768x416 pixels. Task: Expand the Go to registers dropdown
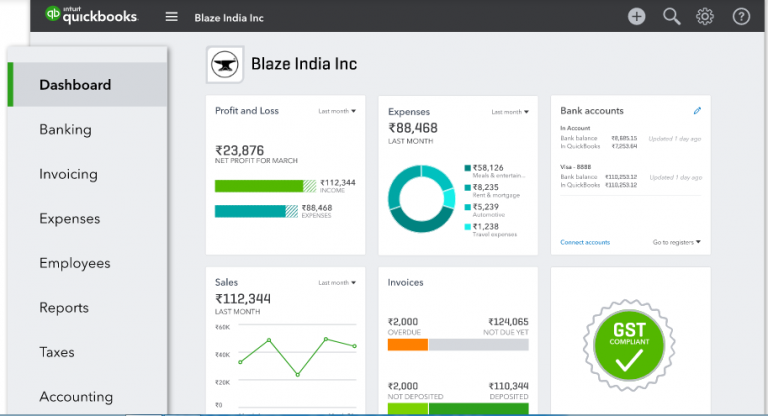tap(677, 242)
